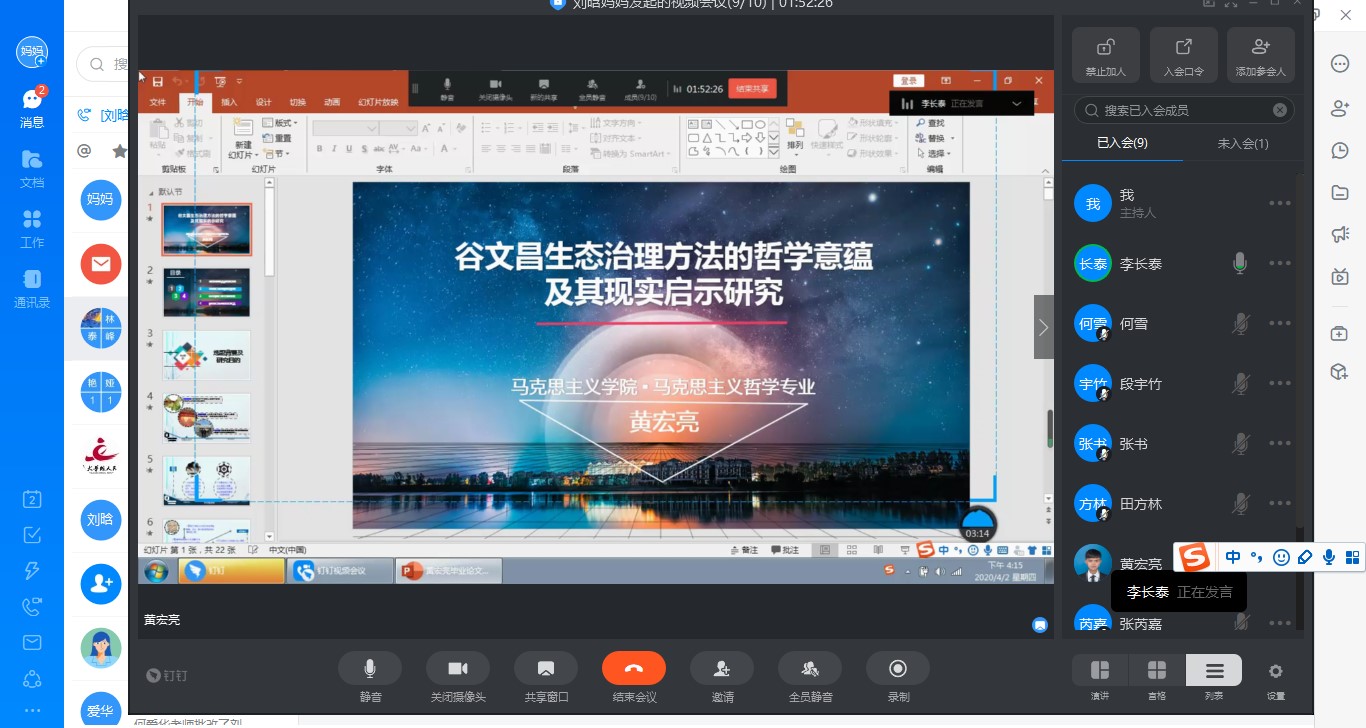Open the meeting passcode (入会口令) button

[x=1183, y=54]
